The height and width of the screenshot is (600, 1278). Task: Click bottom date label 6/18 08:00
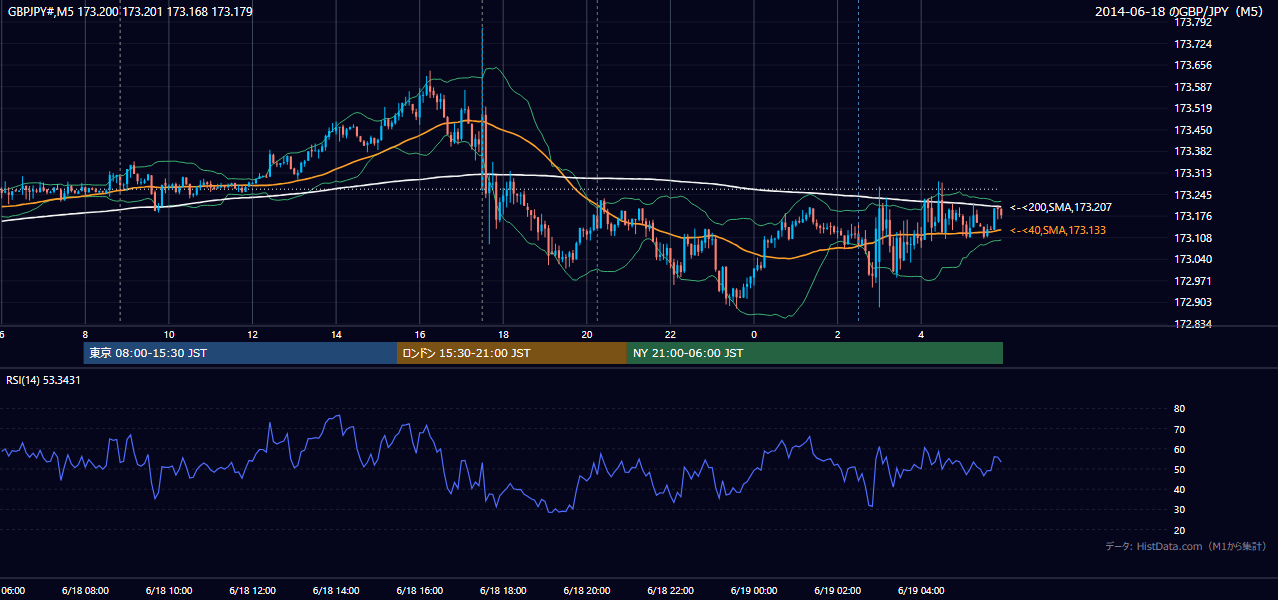tap(85, 591)
